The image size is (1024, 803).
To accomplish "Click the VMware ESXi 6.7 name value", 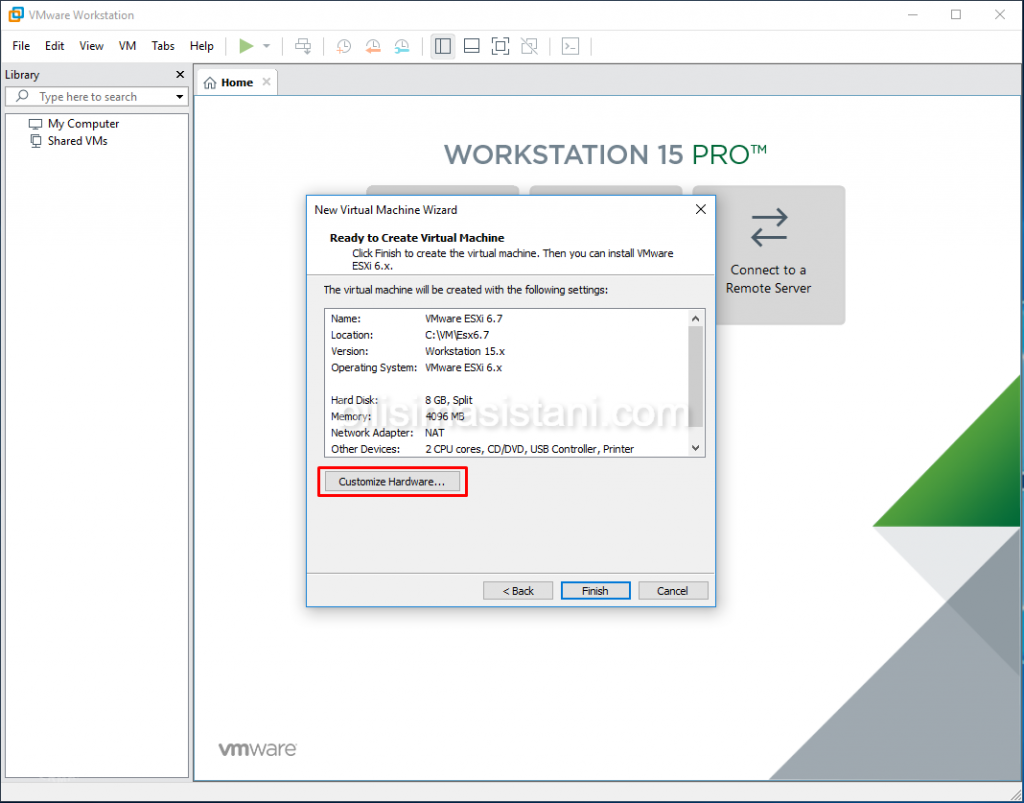I will (464, 319).
